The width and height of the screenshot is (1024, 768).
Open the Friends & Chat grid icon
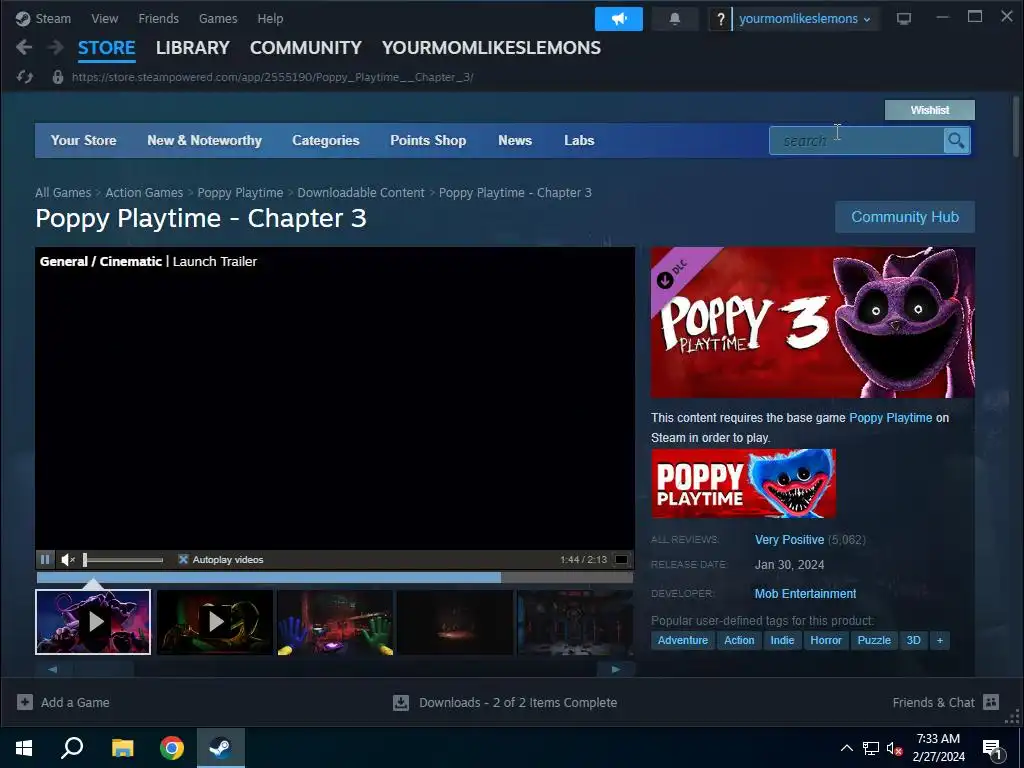pyautogui.click(x=991, y=702)
